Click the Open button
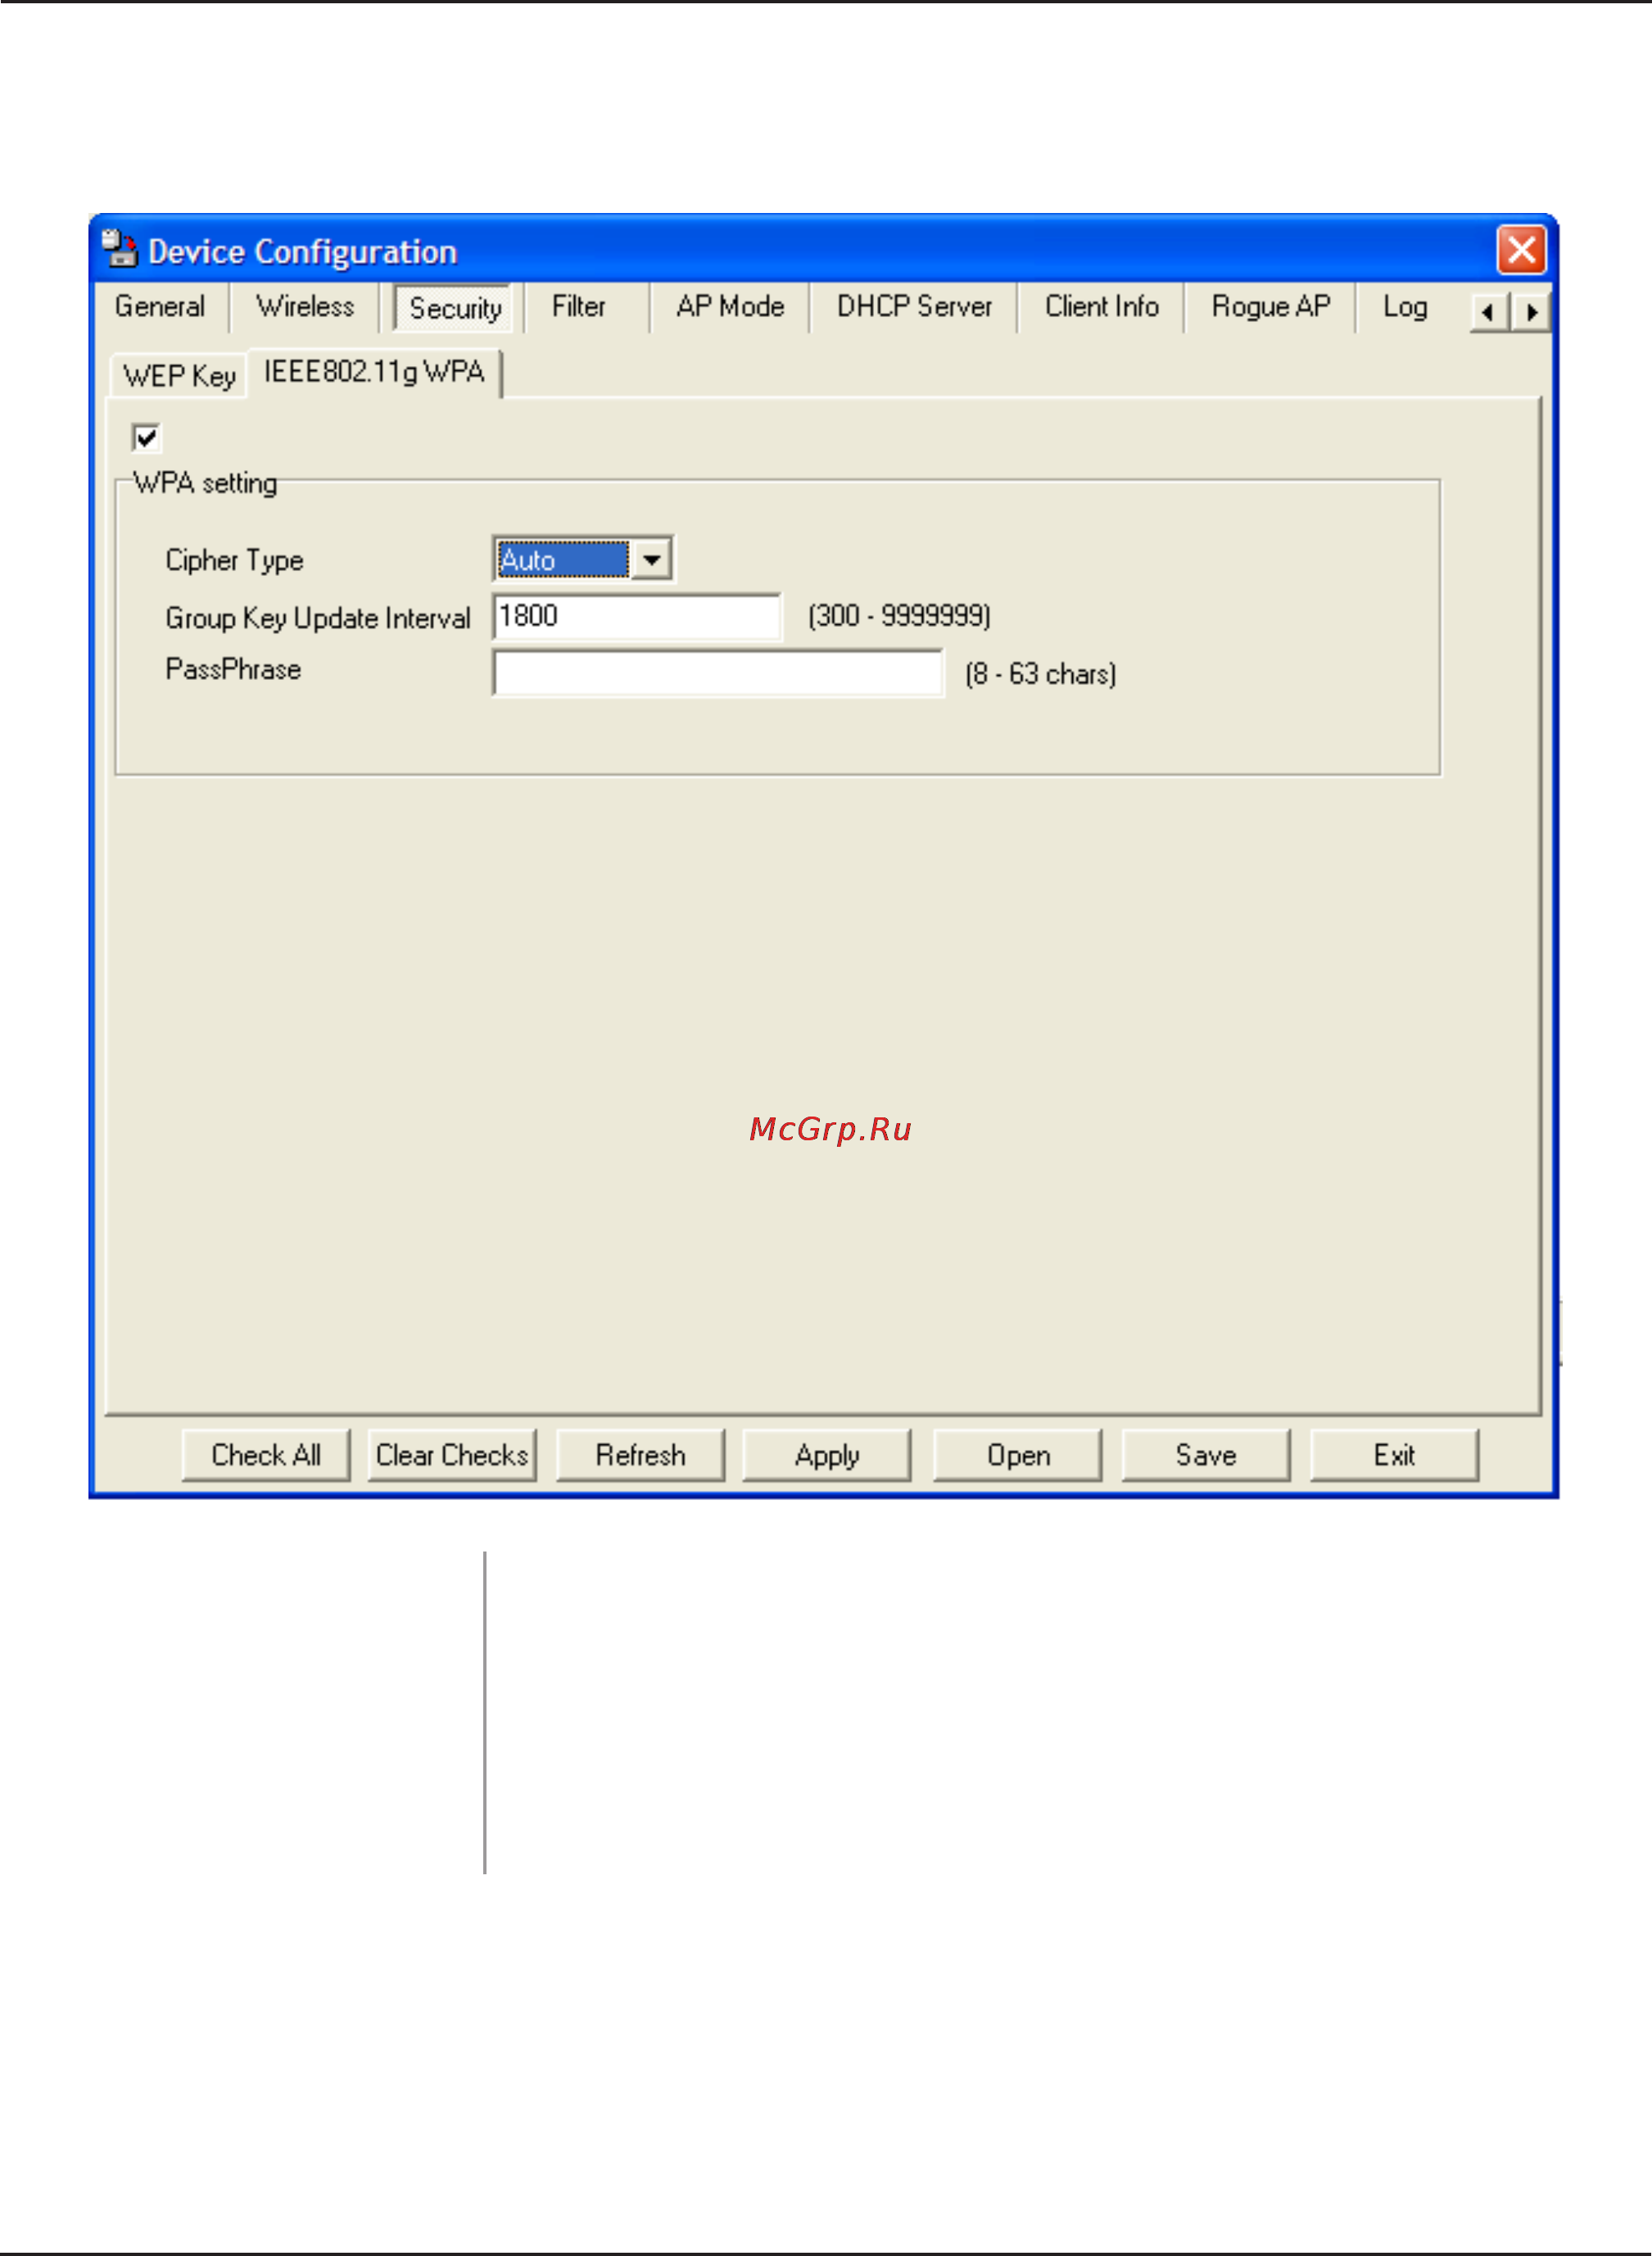 pos(1018,1455)
